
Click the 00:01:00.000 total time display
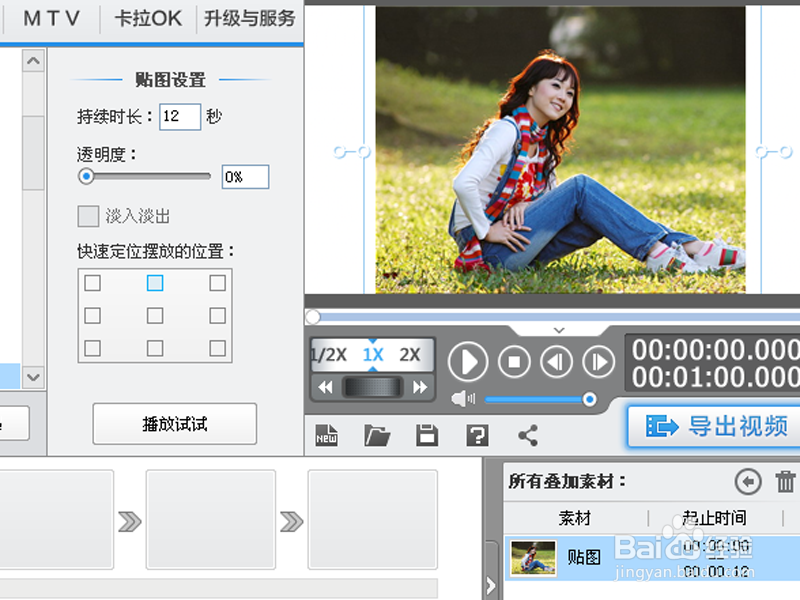716,377
